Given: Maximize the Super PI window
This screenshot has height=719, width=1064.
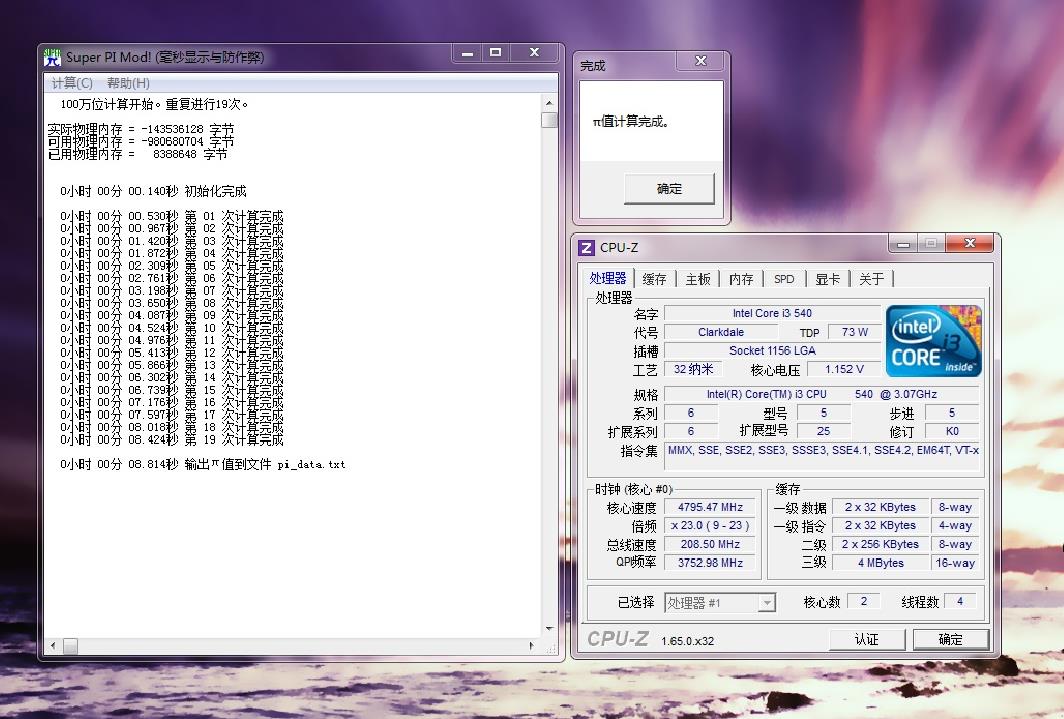Looking at the screenshot, I should 495,53.
